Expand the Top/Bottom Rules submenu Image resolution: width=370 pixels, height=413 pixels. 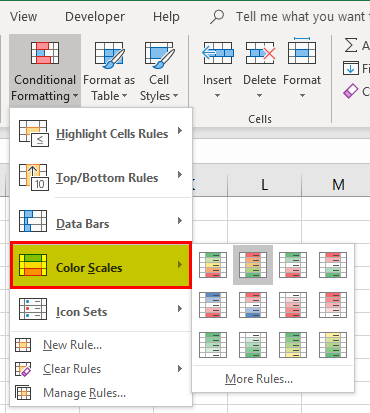coord(101,177)
